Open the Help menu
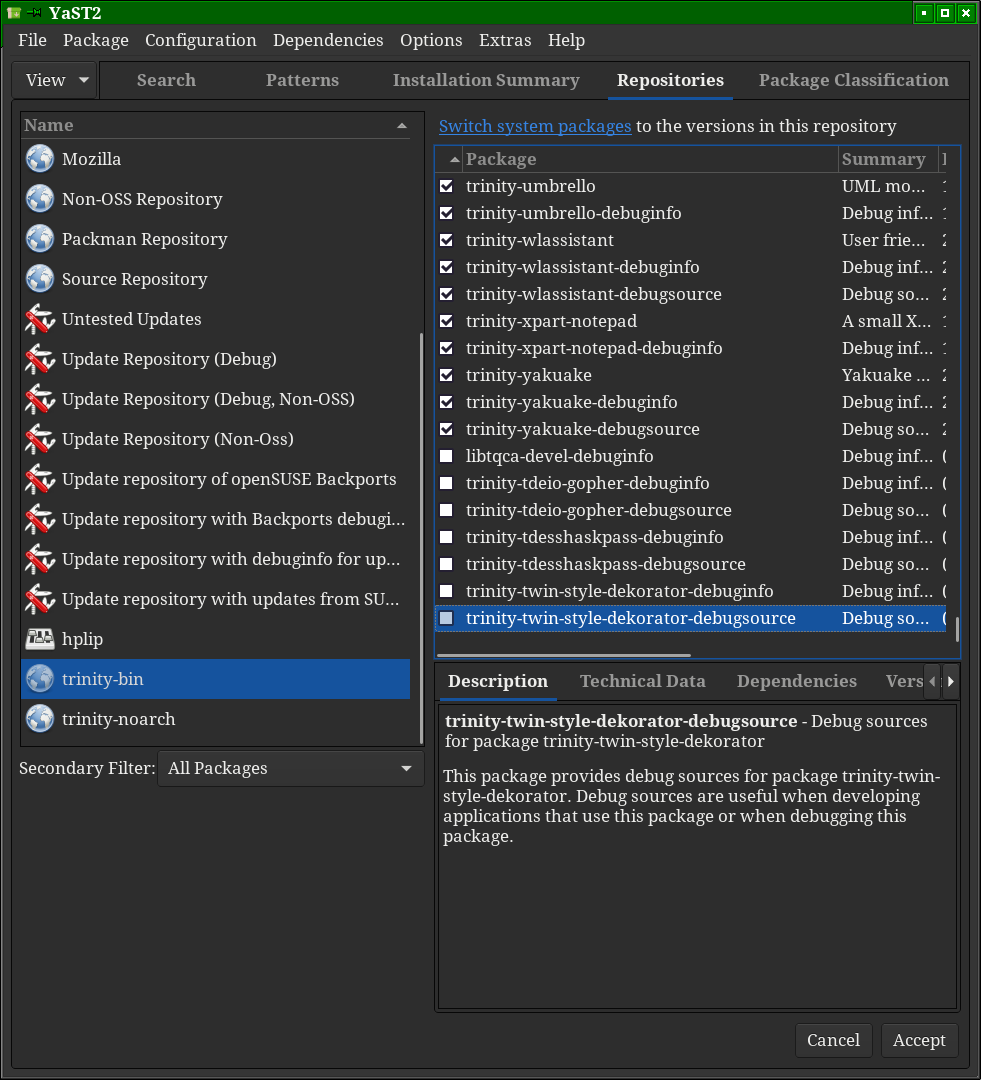Viewport: 981px width, 1080px height. [x=566, y=40]
